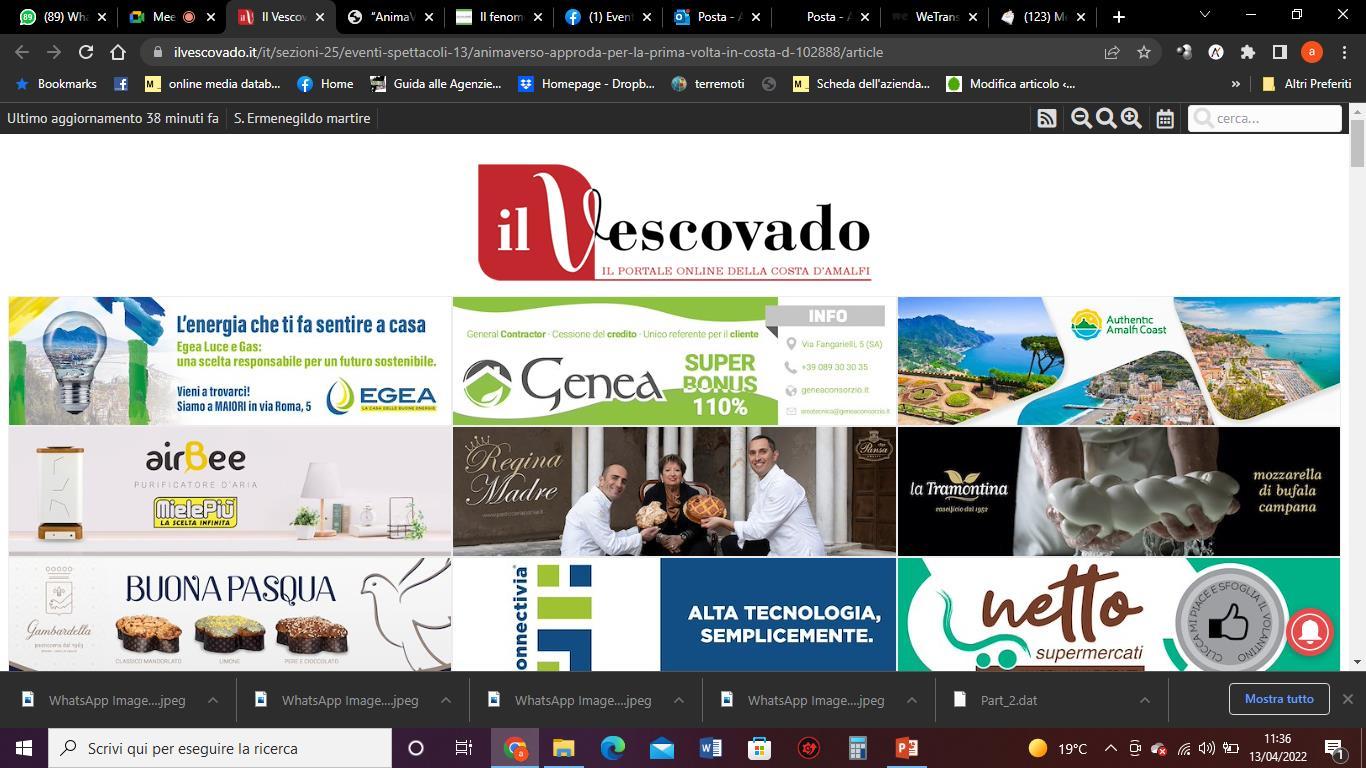The height and width of the screenshot is (768, 1366).
Task: Go back to the previous page
Action: (22, 52)
